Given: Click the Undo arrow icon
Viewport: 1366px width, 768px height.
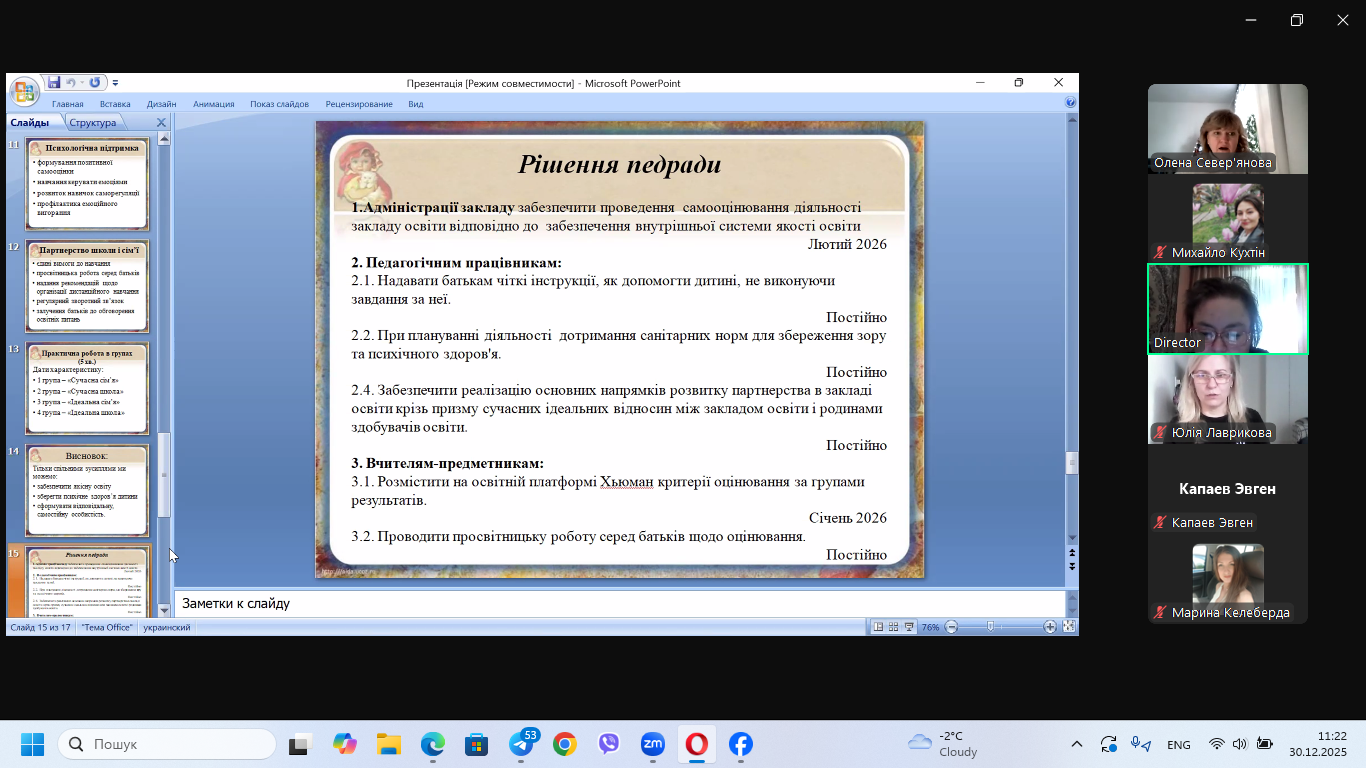Looking at the screenshot, I should pos(72,83).
